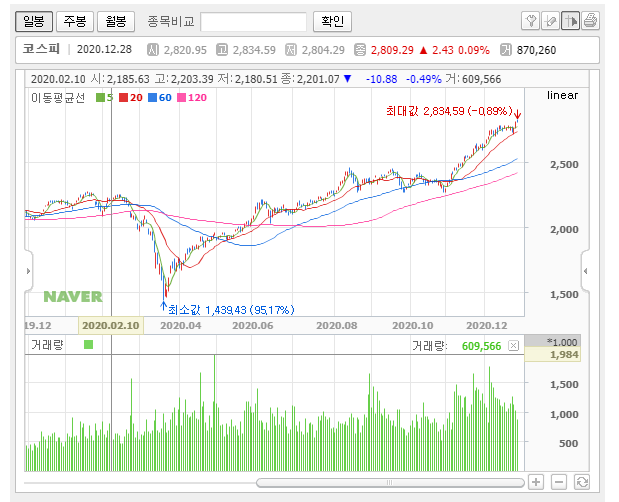Click the 2020.12 axis label
619x502 pixels.
pyautogui.click(x=487, y=326)
